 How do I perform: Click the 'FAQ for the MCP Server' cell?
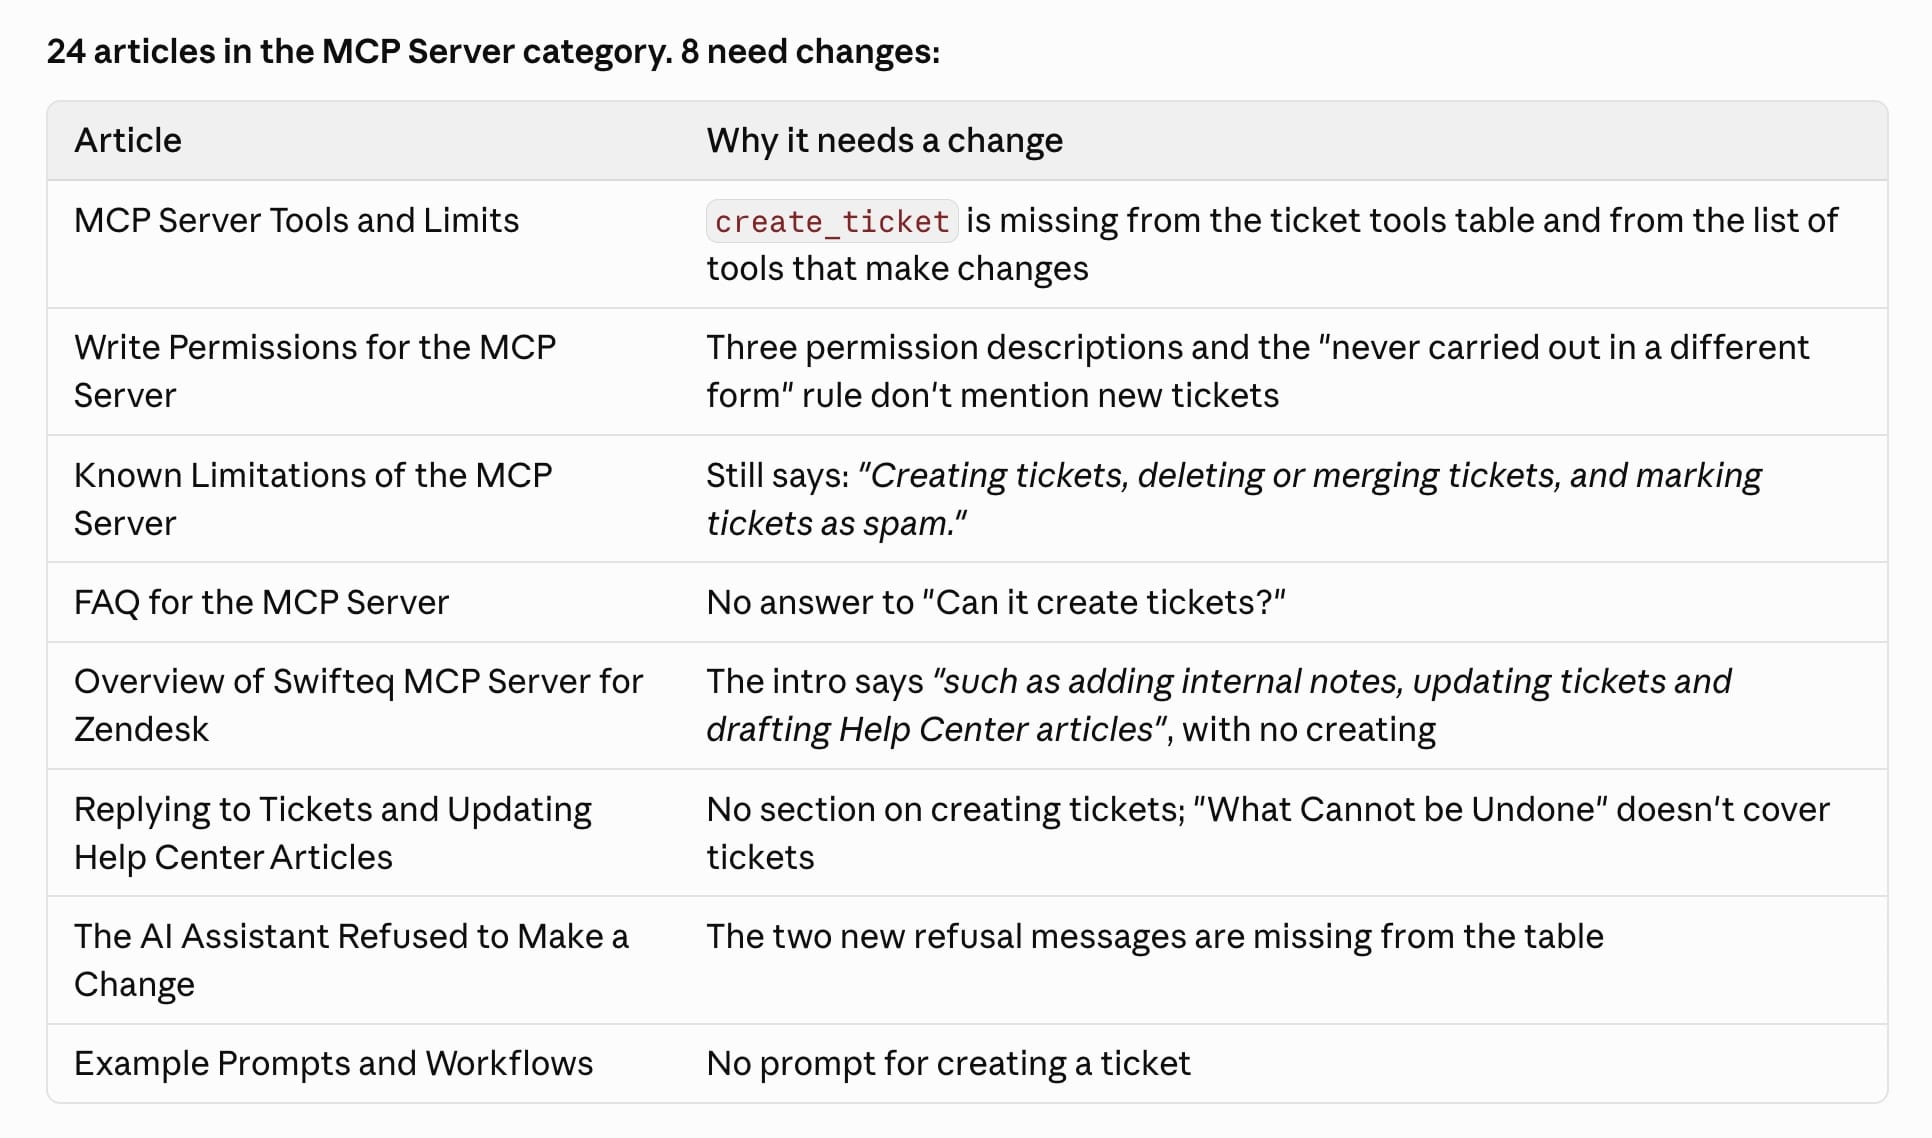pos(261,602)
